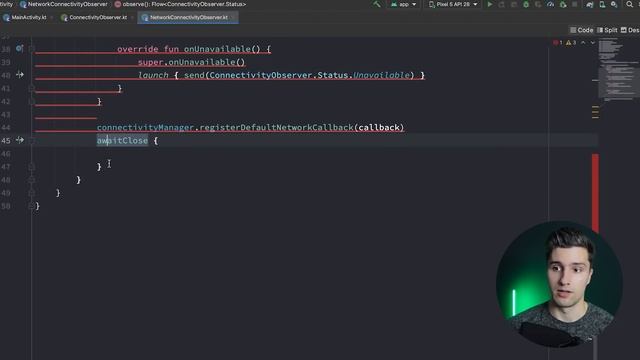Click Apply Changes icon right of Run
Image resolution: width=640 pixels, height=360 pixels.
click(502, 4)
